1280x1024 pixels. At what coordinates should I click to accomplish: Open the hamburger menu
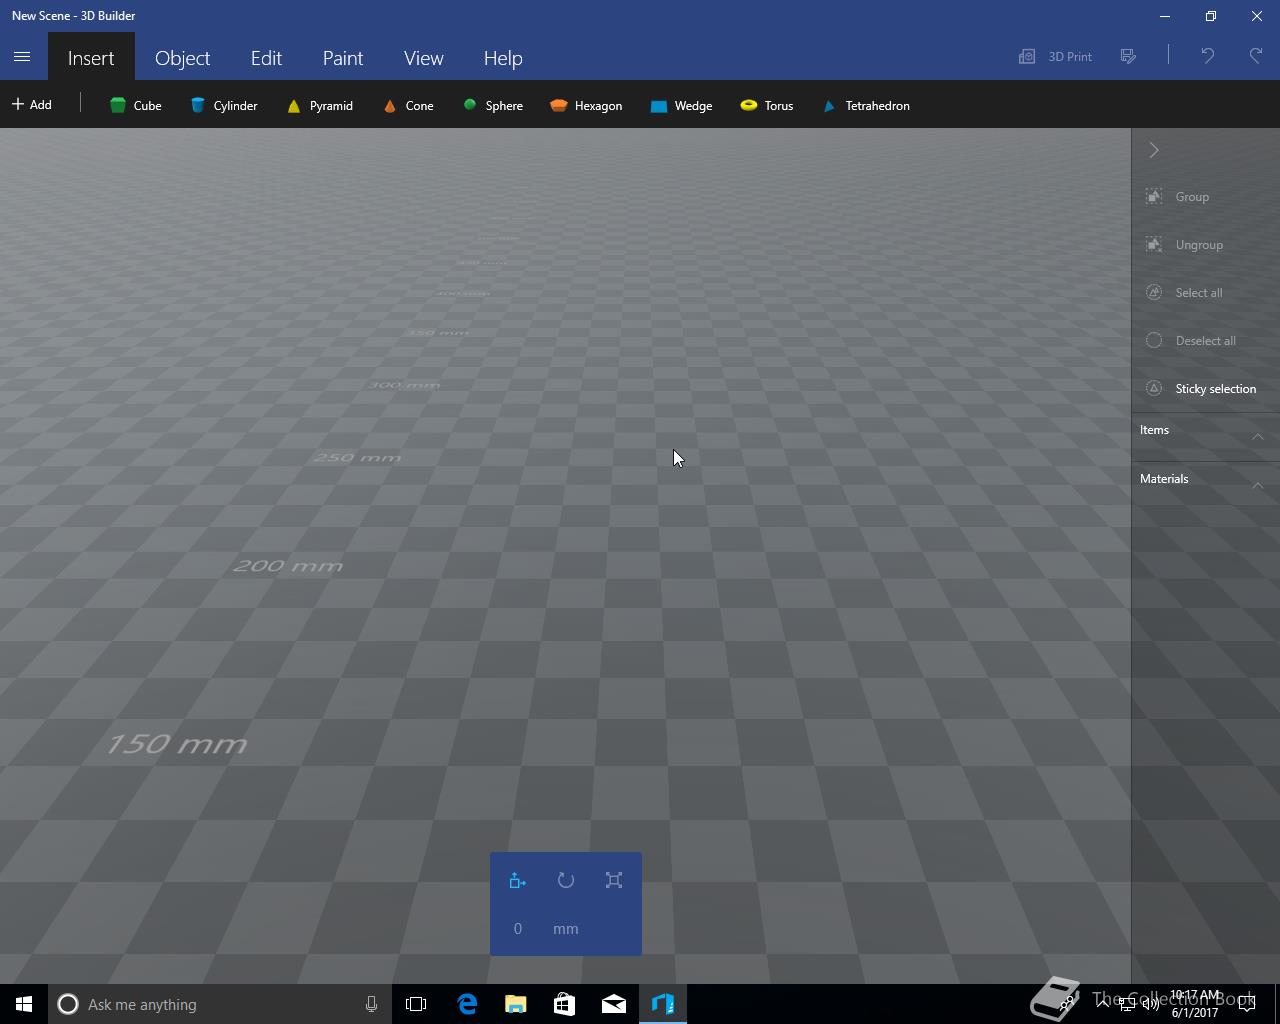22,57
